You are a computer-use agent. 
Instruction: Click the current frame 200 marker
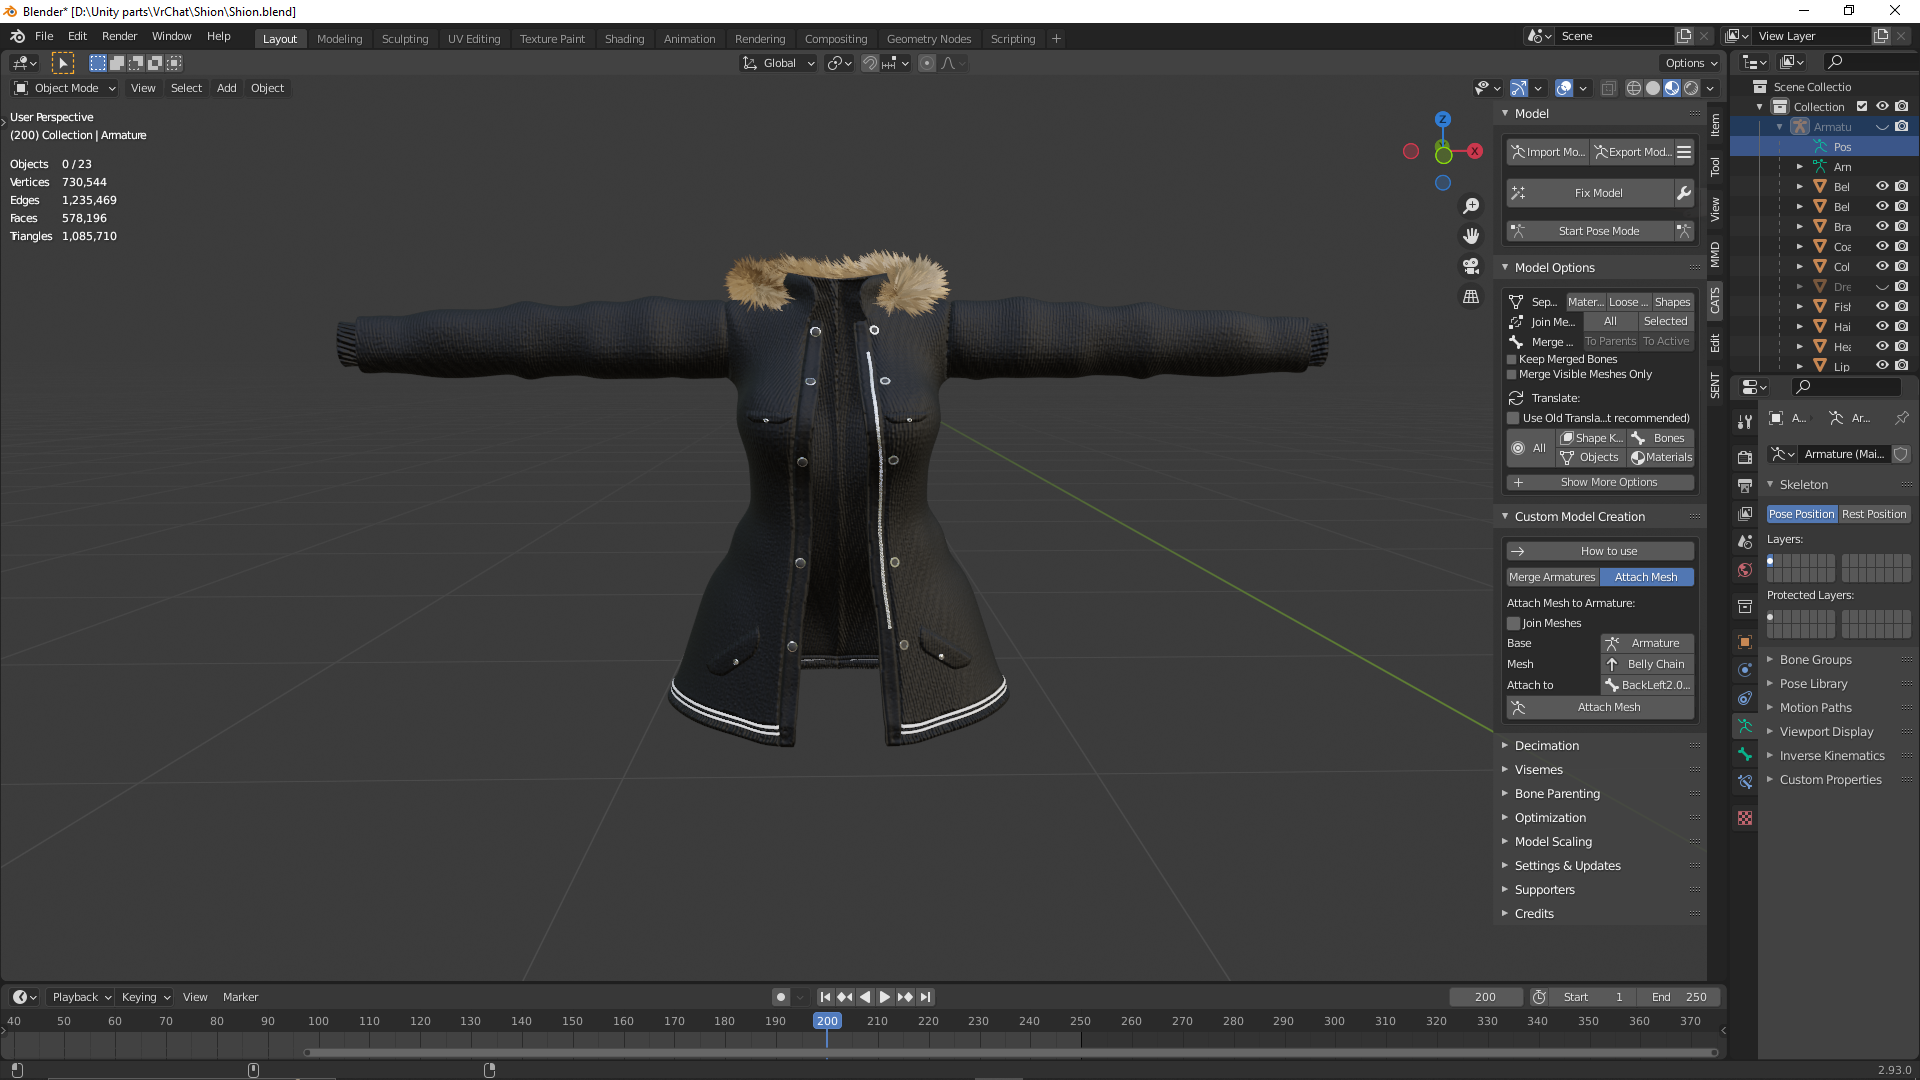827,1021
